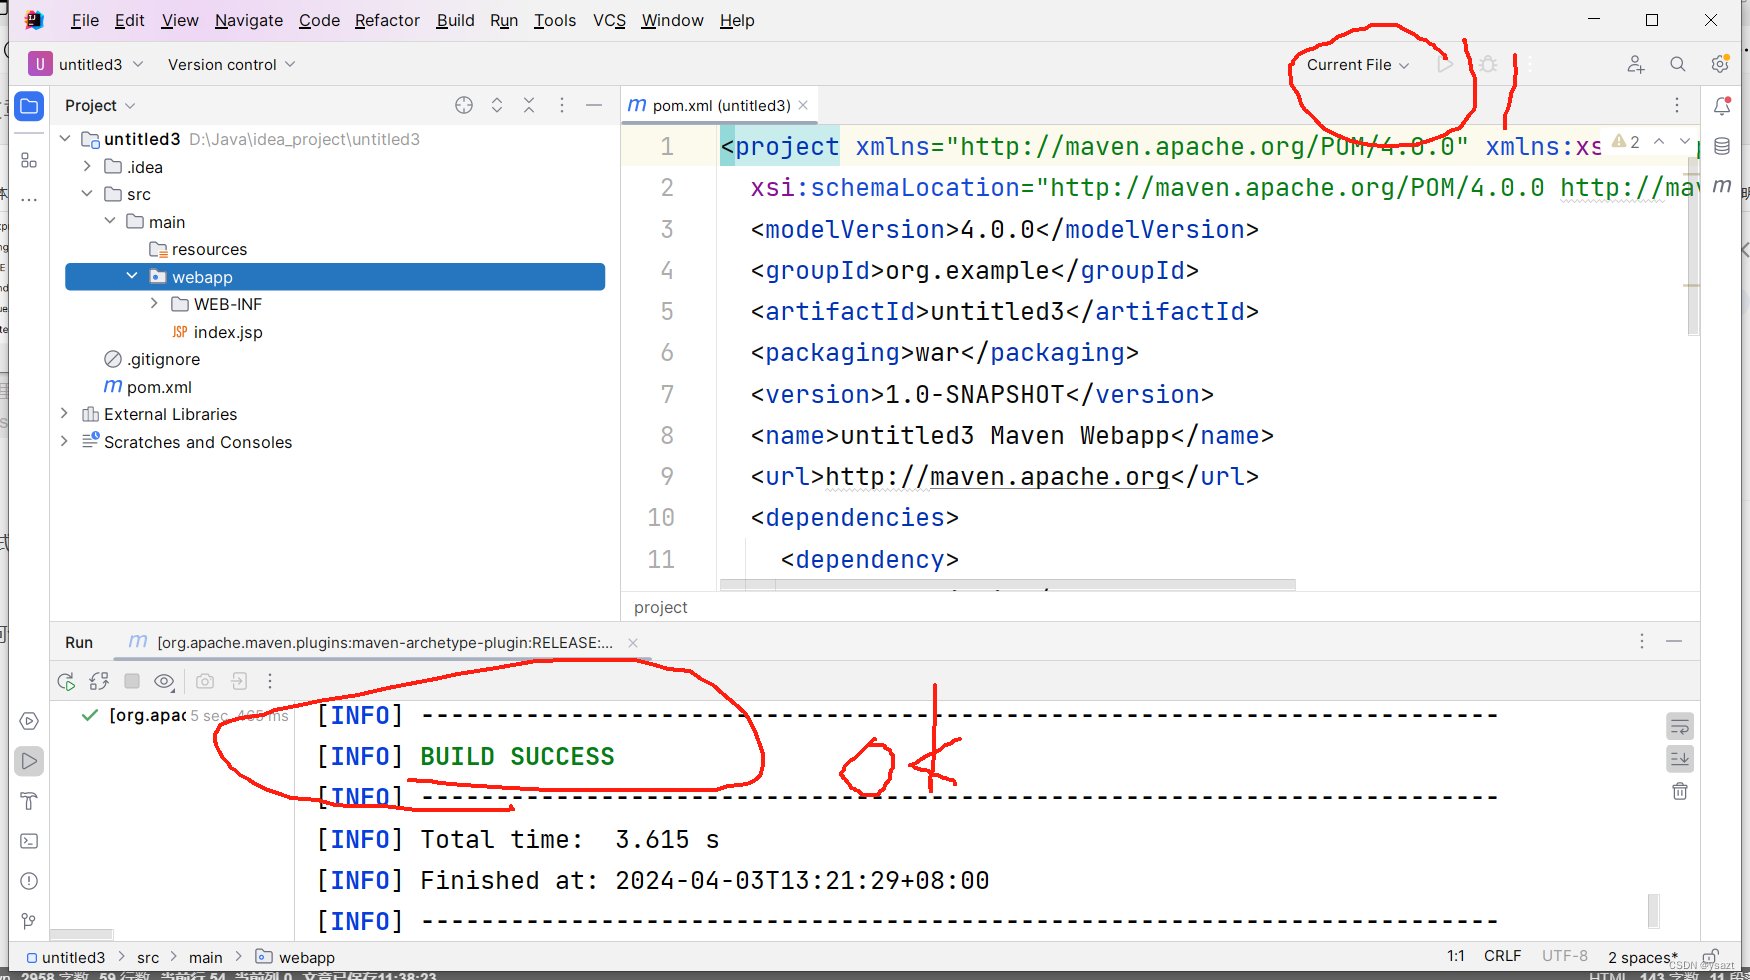Open Git tool window
1750x980 pixels.
29,921
